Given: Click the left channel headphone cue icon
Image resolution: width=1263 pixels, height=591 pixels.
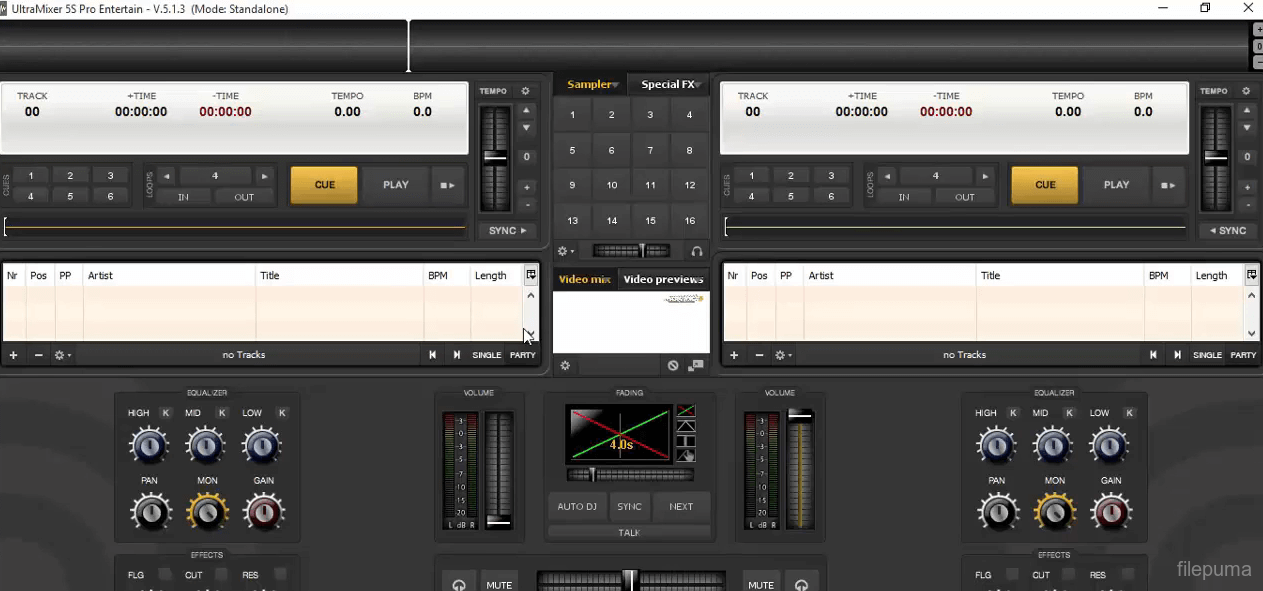Looking at the screenshot, I should coord(459,585).
